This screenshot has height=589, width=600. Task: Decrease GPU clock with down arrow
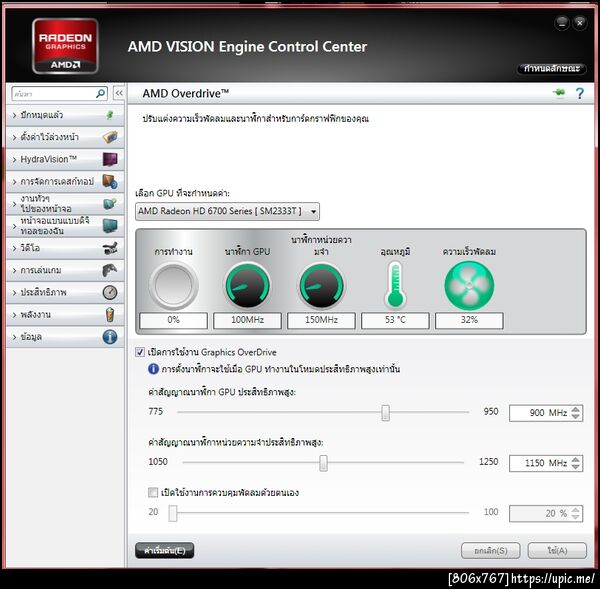pos(576,417)
